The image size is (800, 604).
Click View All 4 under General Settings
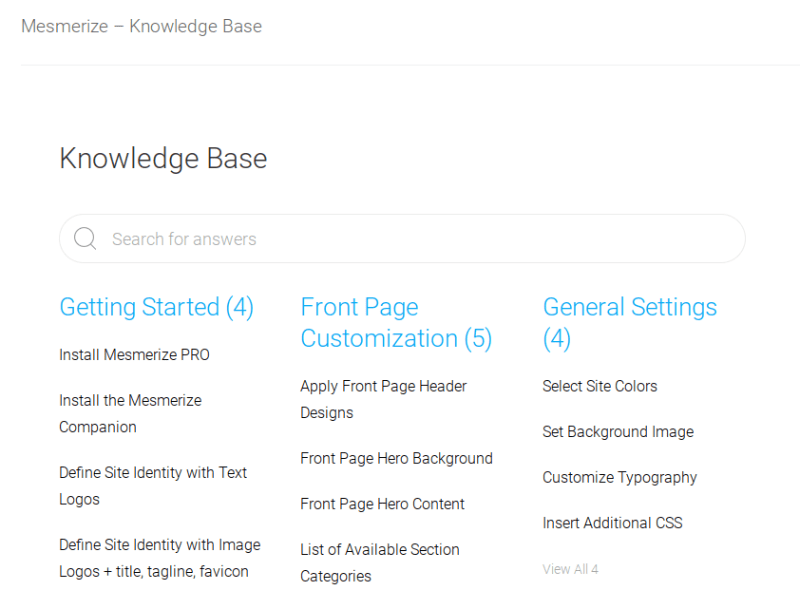point(570,569)
